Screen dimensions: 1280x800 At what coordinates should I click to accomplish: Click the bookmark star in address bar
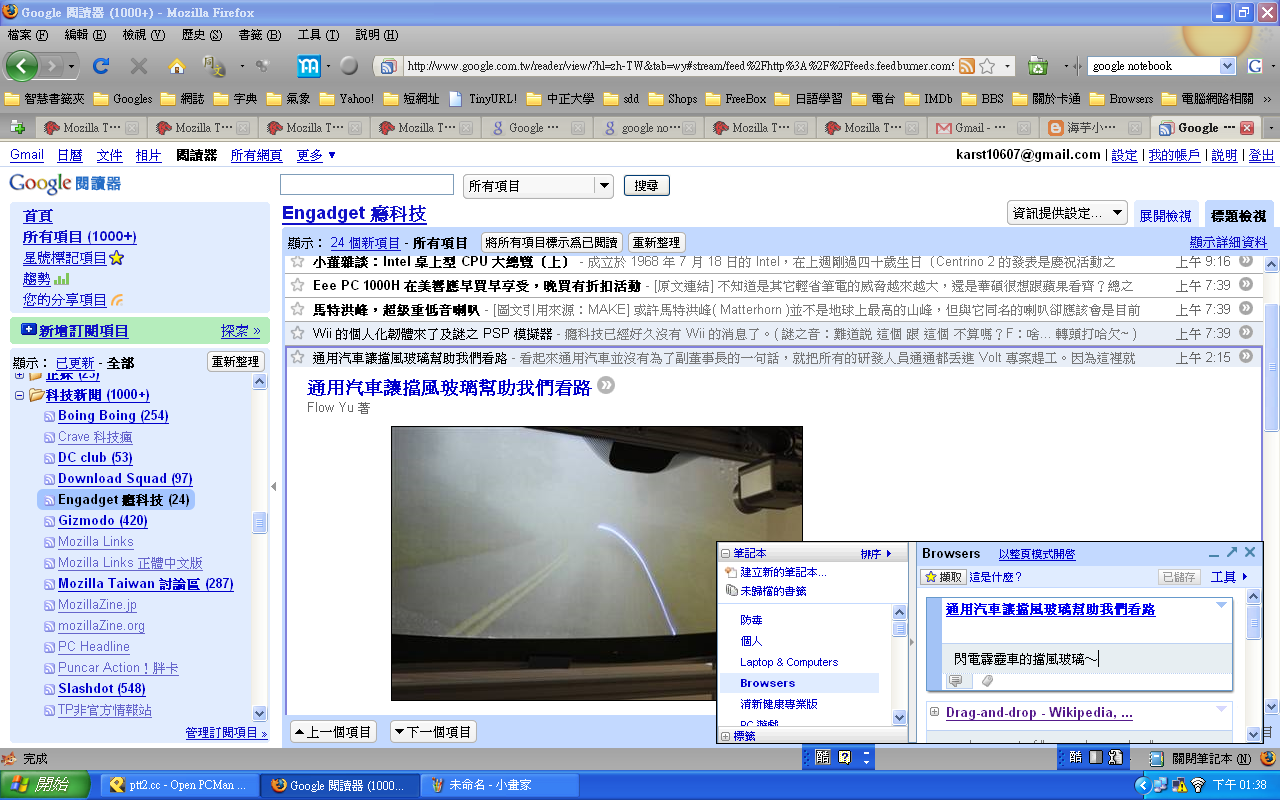987,66
